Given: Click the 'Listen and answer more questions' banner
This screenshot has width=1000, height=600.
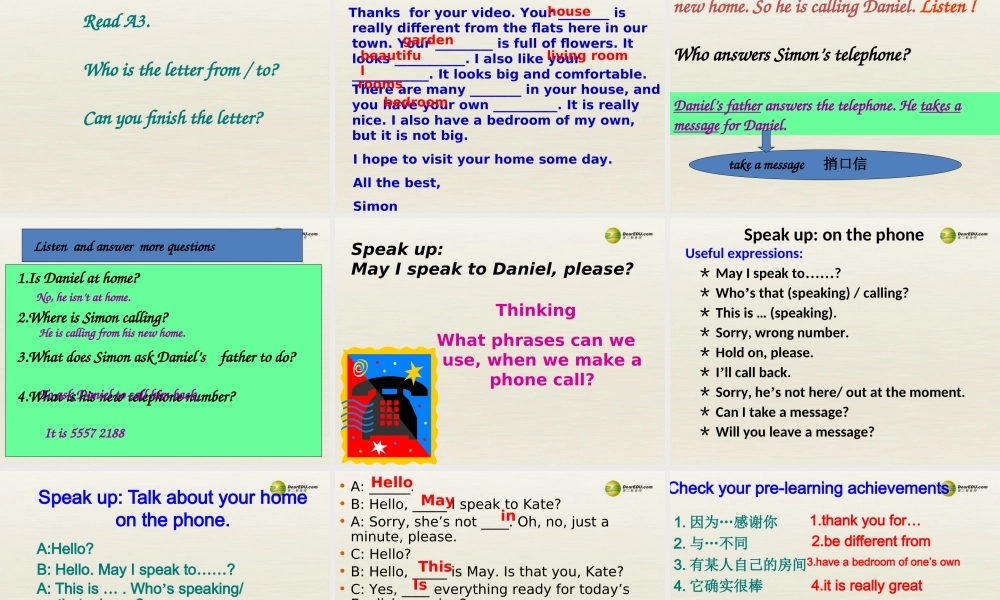Looking at the screenshot, I should coord(162,246).
